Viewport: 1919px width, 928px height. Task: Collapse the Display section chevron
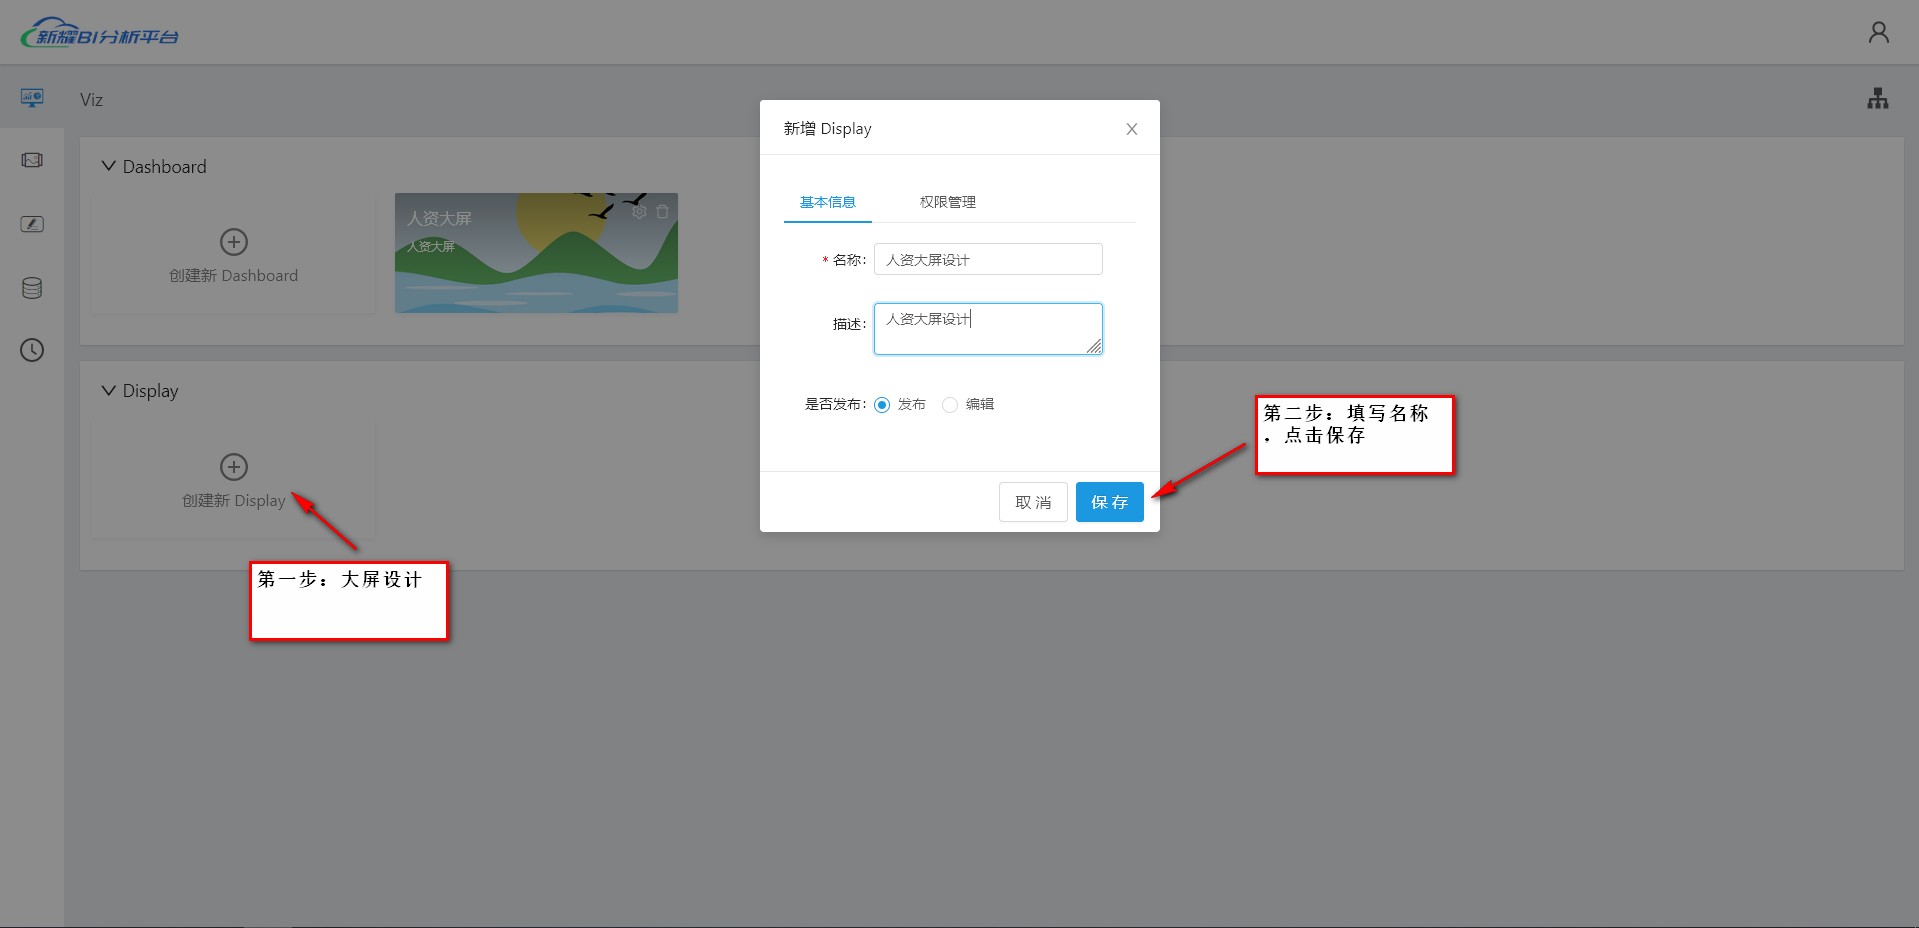coord(109,390)
